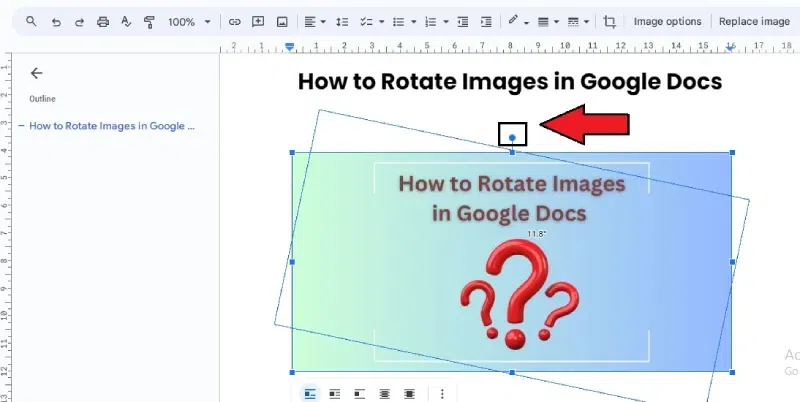Apply a bulleted list

pos(398,22)
